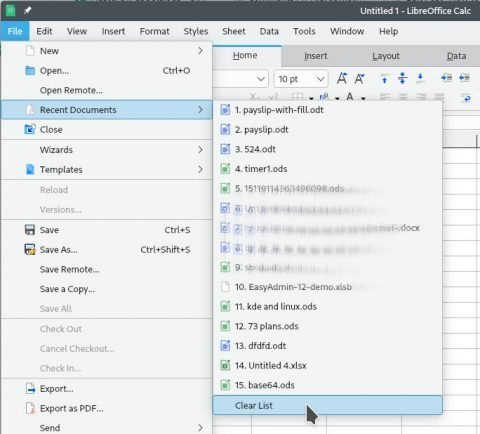This screenshot has height=434, width=480.
Task: Click the document icon next to dfdfd.odt
Action: pyautogui.click(x=225, y=346)
